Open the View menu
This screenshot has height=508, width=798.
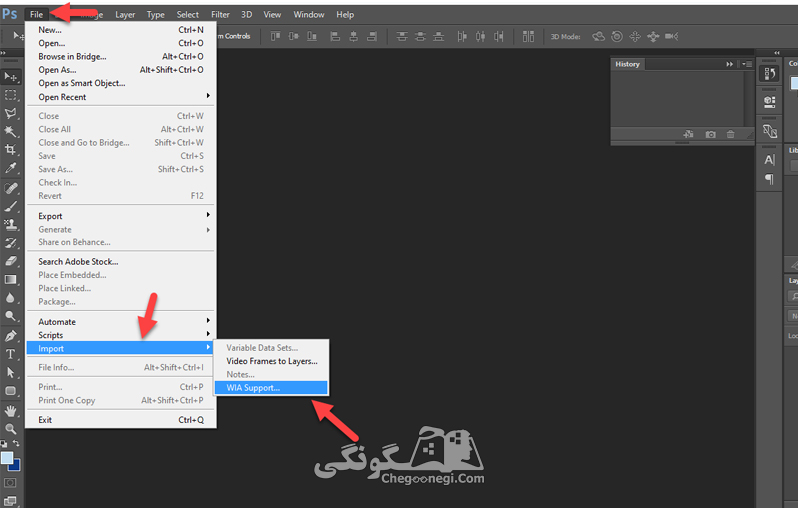pos(272,15)
